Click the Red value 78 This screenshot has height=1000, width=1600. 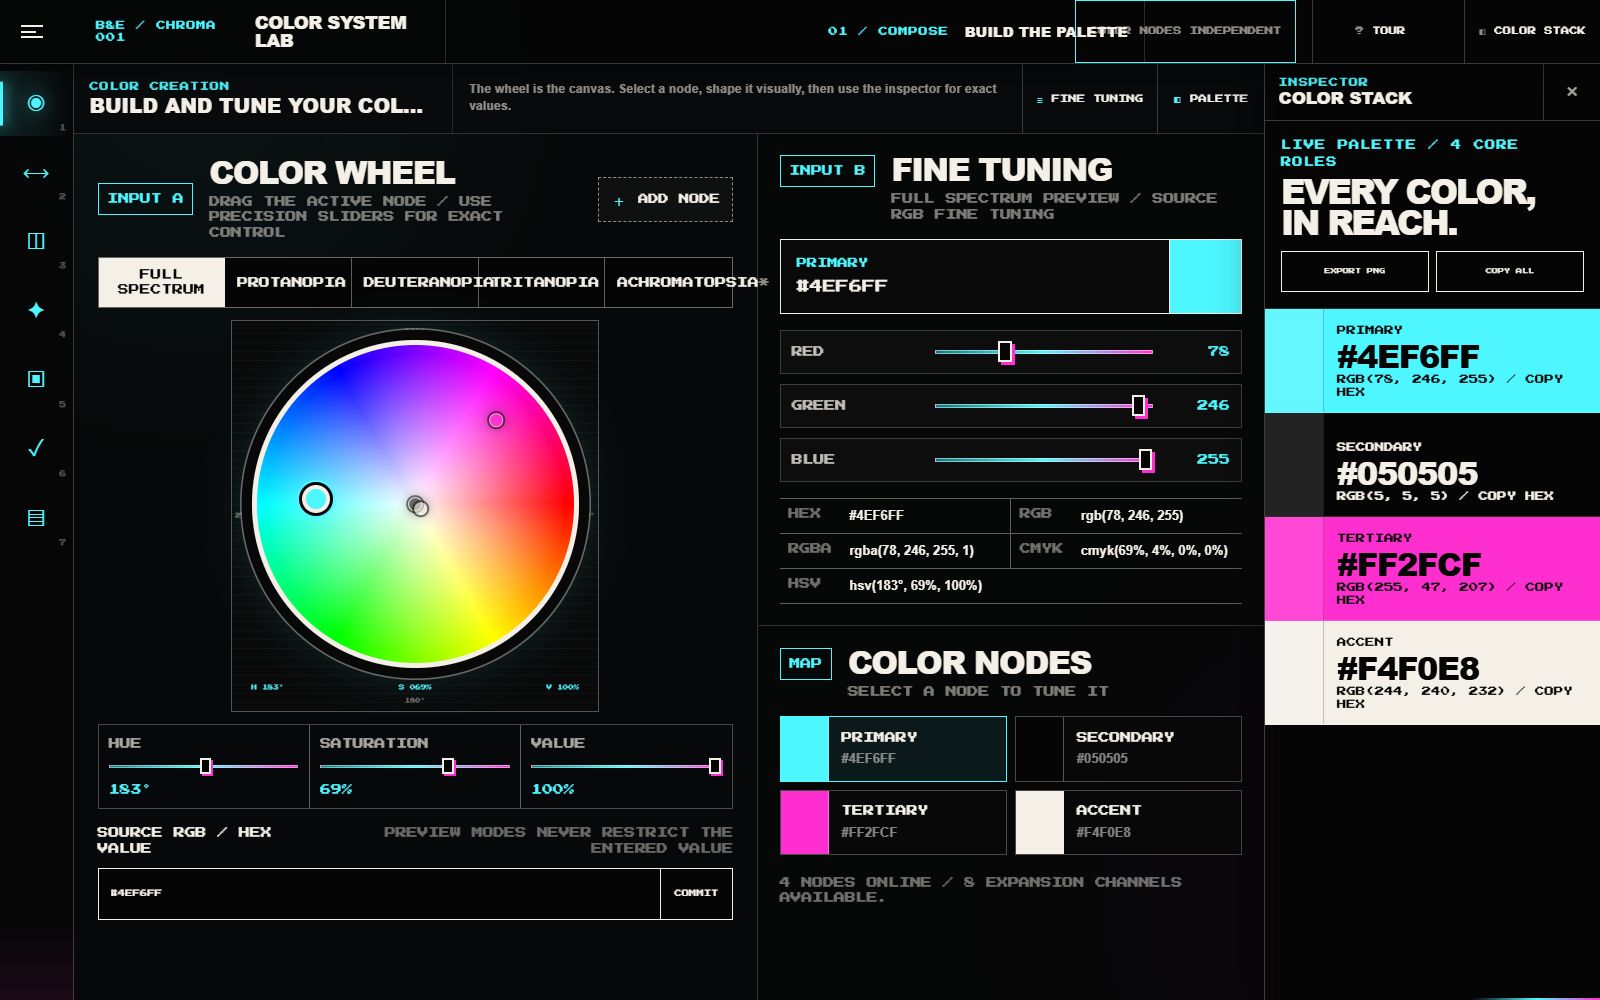(1217, 351)
